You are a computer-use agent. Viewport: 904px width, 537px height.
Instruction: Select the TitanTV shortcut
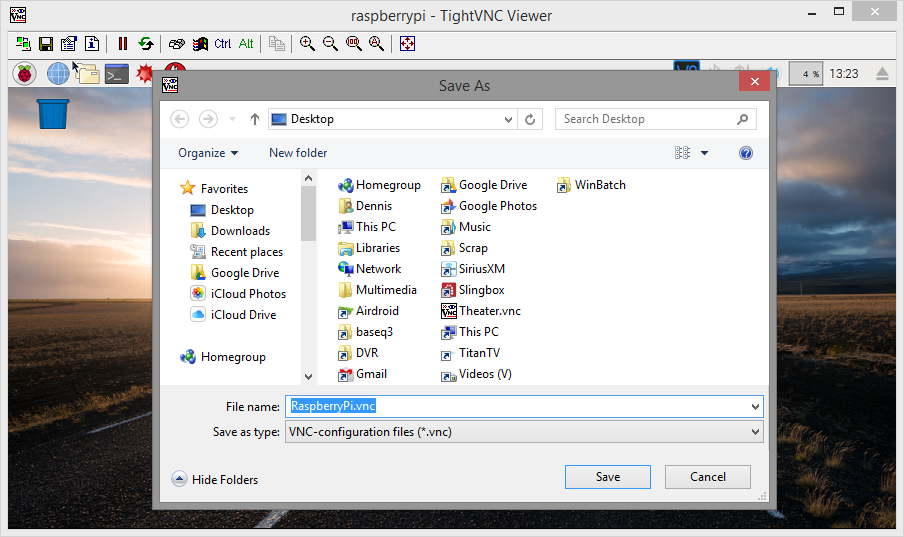click(470, 353)
